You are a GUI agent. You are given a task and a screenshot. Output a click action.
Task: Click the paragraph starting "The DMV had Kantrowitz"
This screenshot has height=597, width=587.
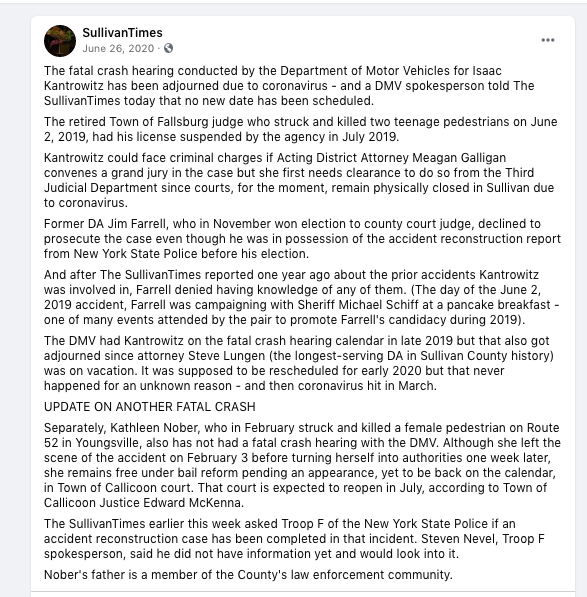299,363
